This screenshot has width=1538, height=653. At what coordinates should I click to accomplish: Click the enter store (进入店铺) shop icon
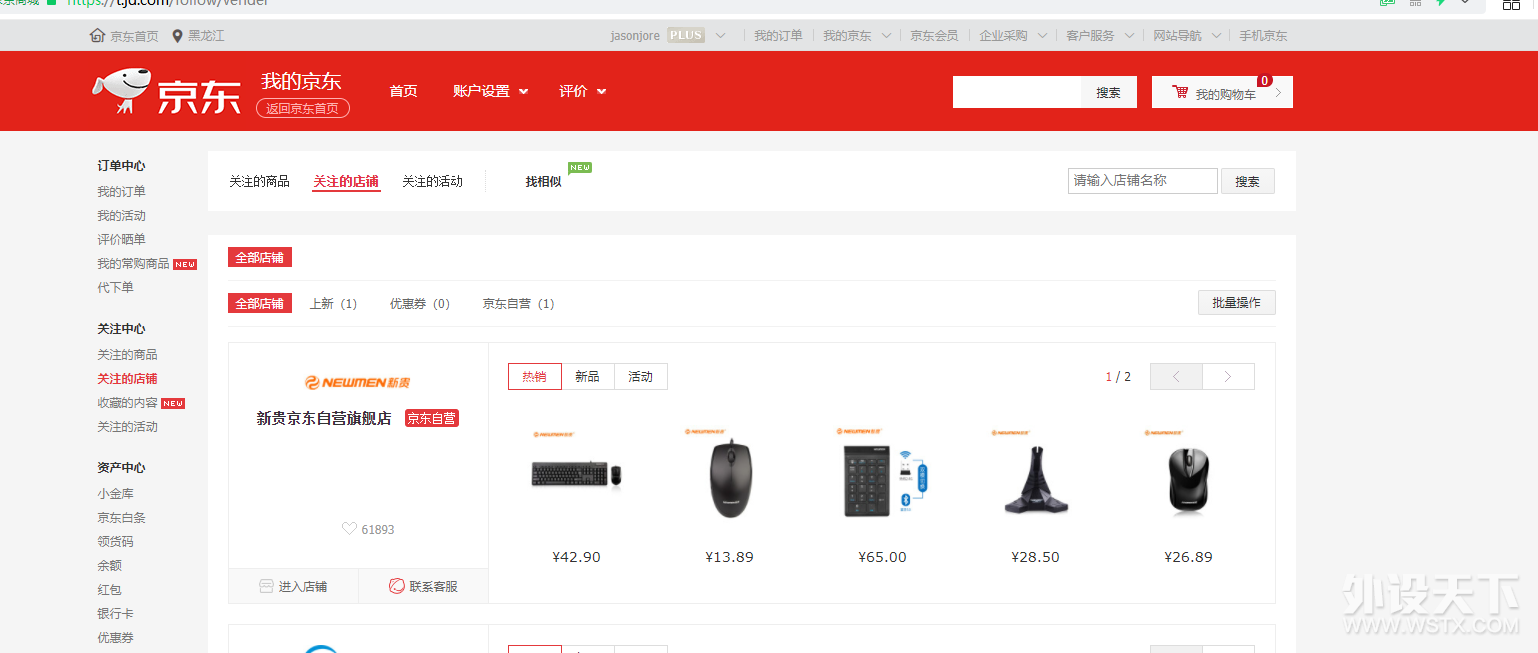[x=266, y=587]
